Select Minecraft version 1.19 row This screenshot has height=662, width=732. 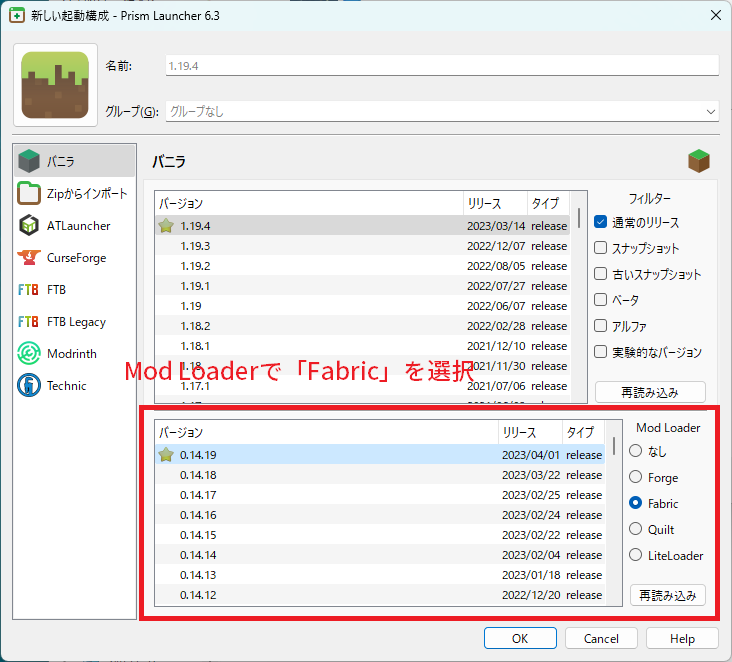click(x=362, y=306)
